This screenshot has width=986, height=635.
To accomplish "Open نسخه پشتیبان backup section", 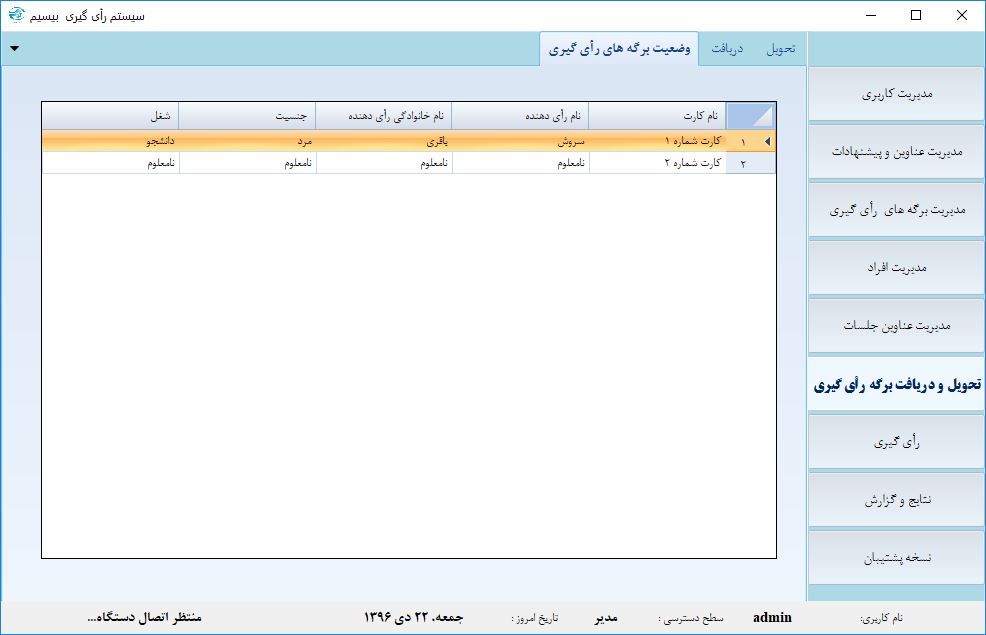I will 895,557.
